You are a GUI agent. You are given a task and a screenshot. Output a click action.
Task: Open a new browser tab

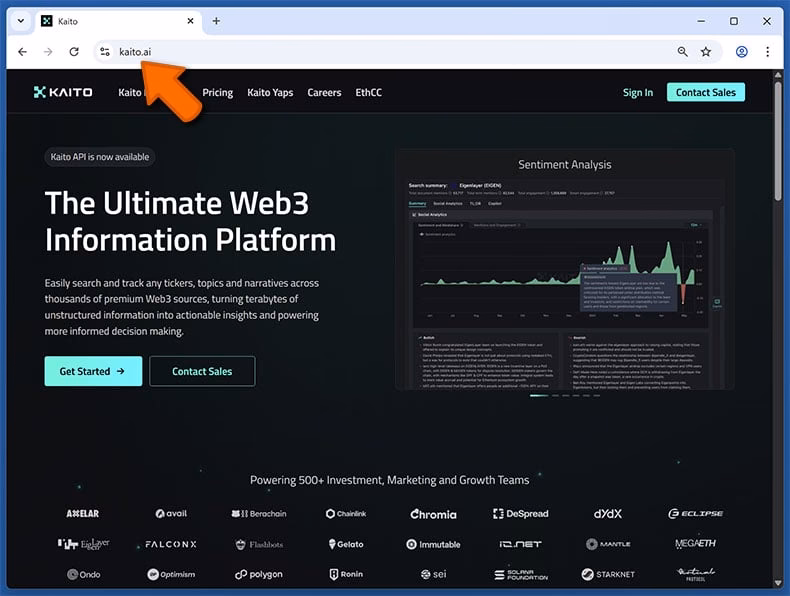[216, 21]
